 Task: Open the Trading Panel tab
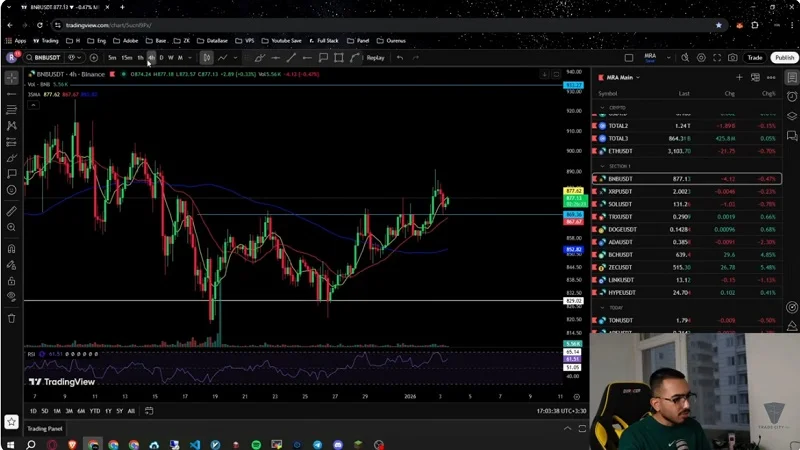[x=44, y=428]
